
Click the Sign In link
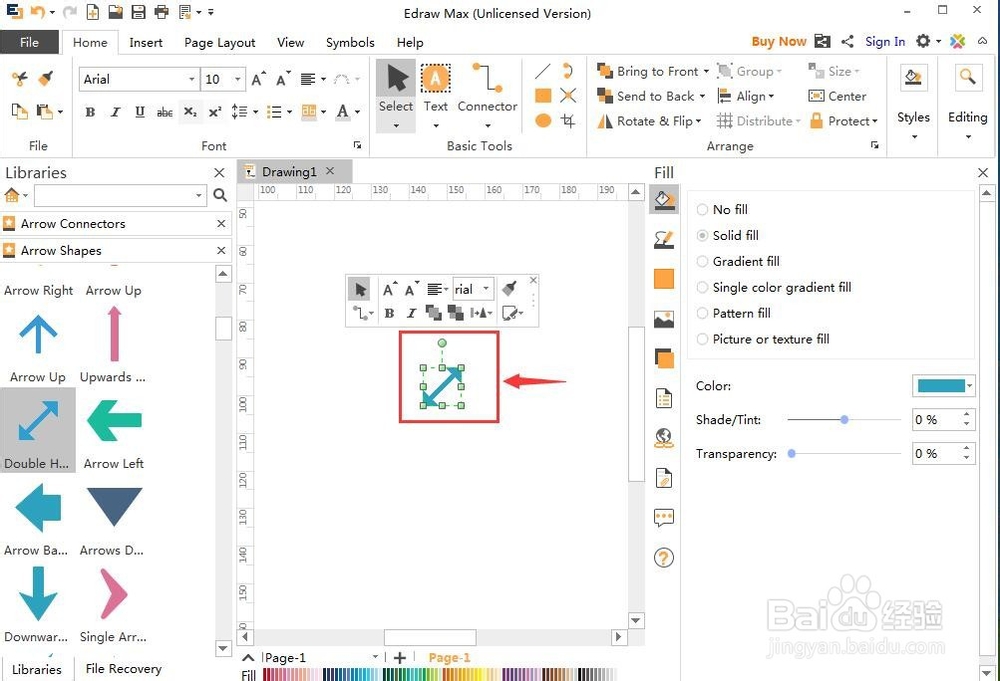tap(885, 41)
